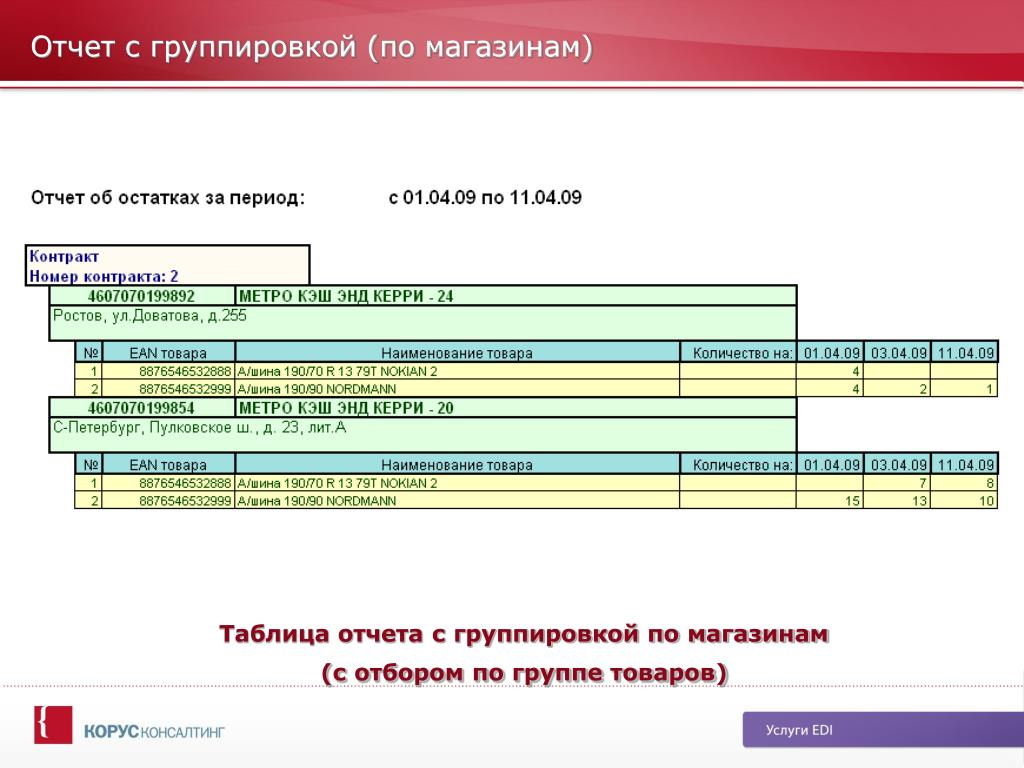
Task: Click quantity cell with value 13
Action: (x=897, y=500)
